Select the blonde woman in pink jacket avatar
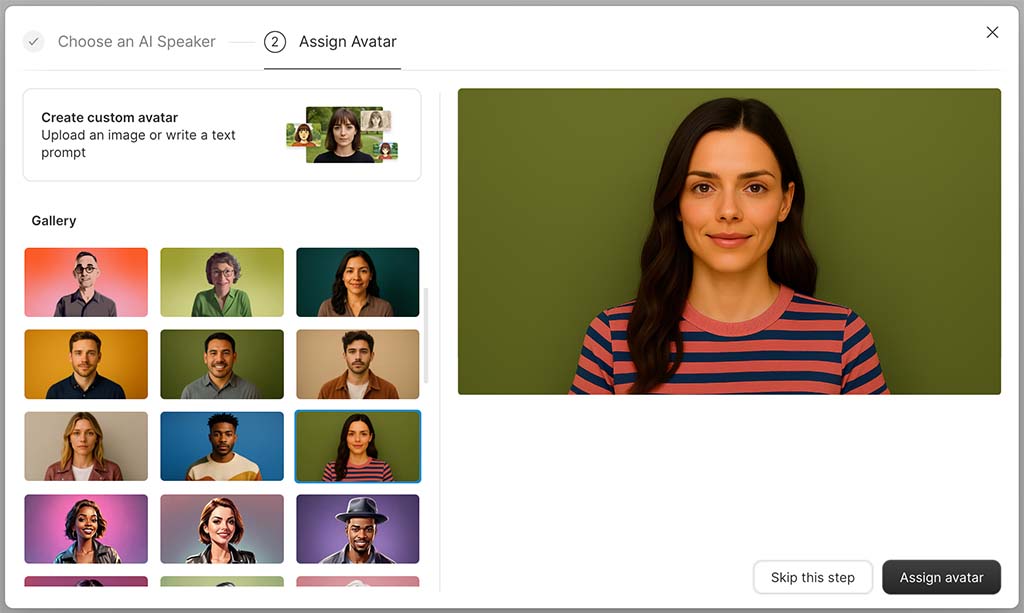Viewport: 1024px width, 613px height. pos(85,446)
